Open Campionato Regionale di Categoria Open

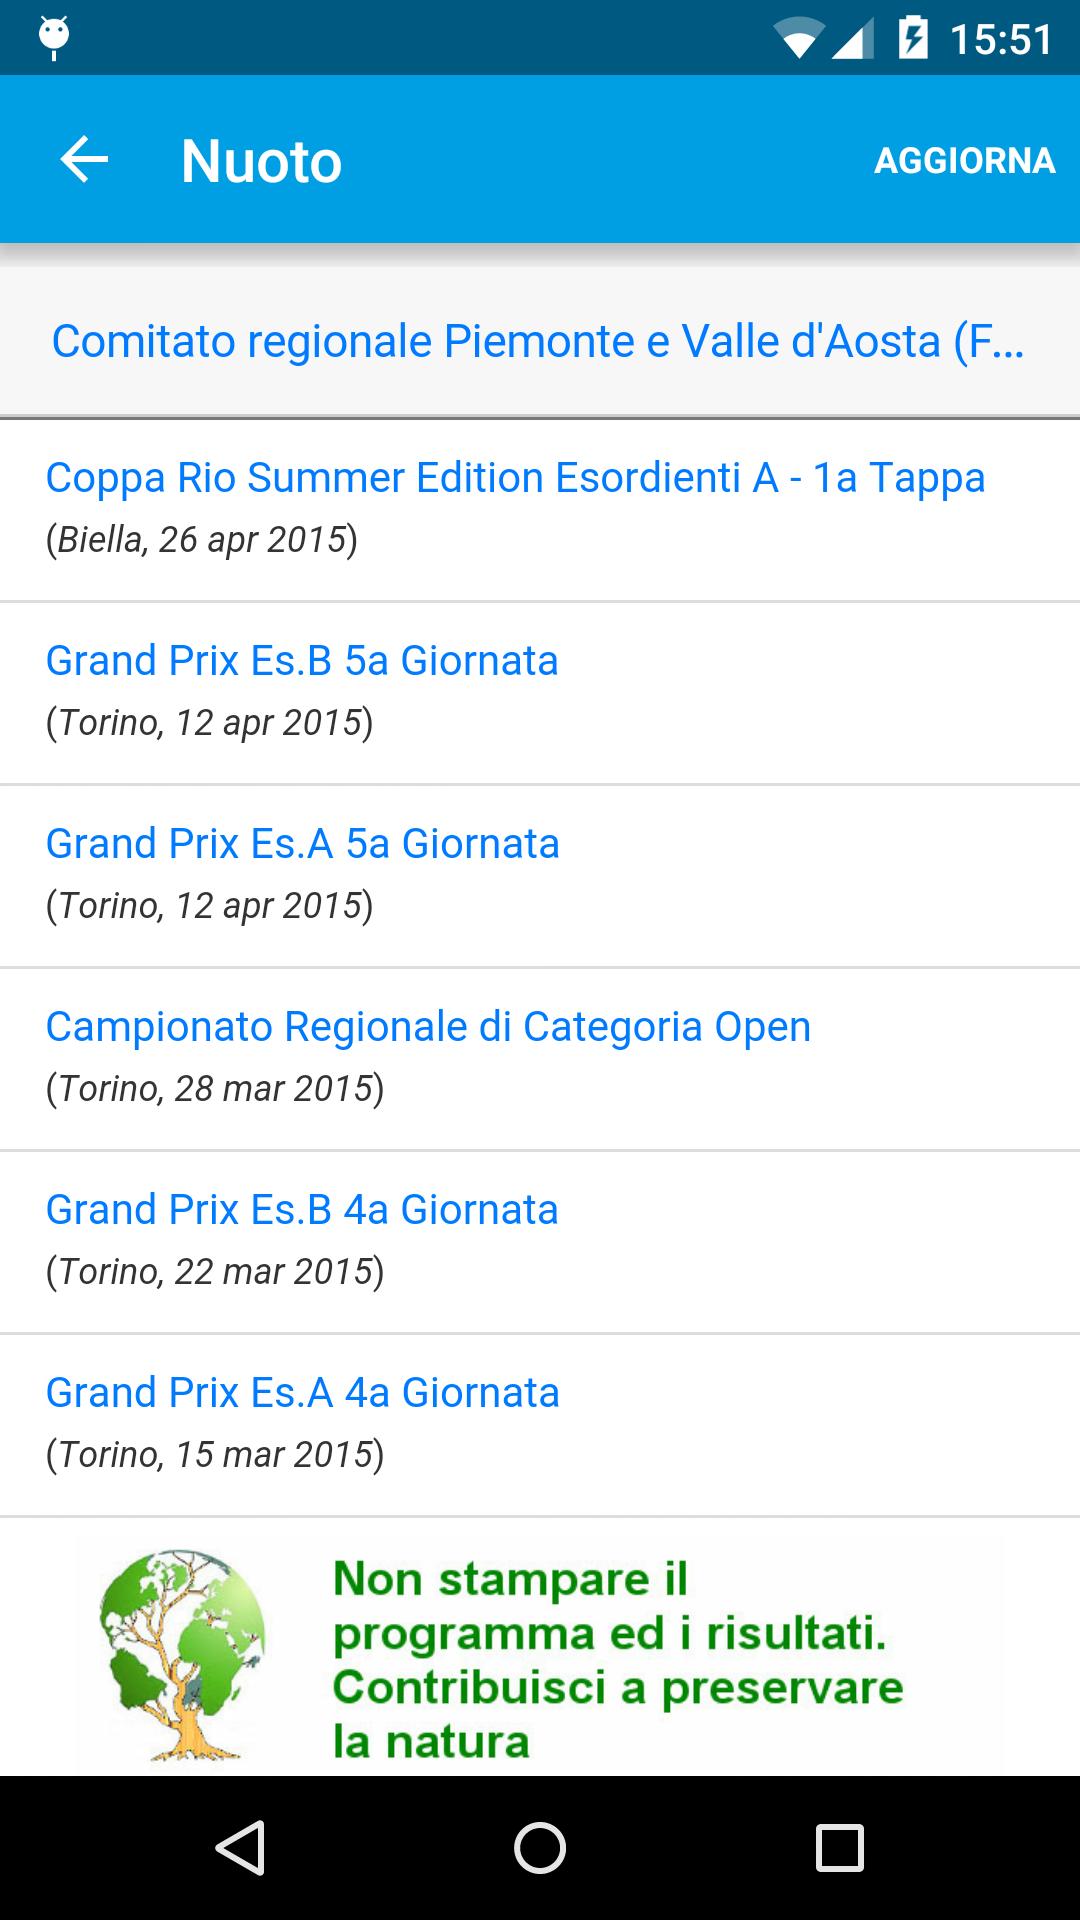coord(428,1027)
